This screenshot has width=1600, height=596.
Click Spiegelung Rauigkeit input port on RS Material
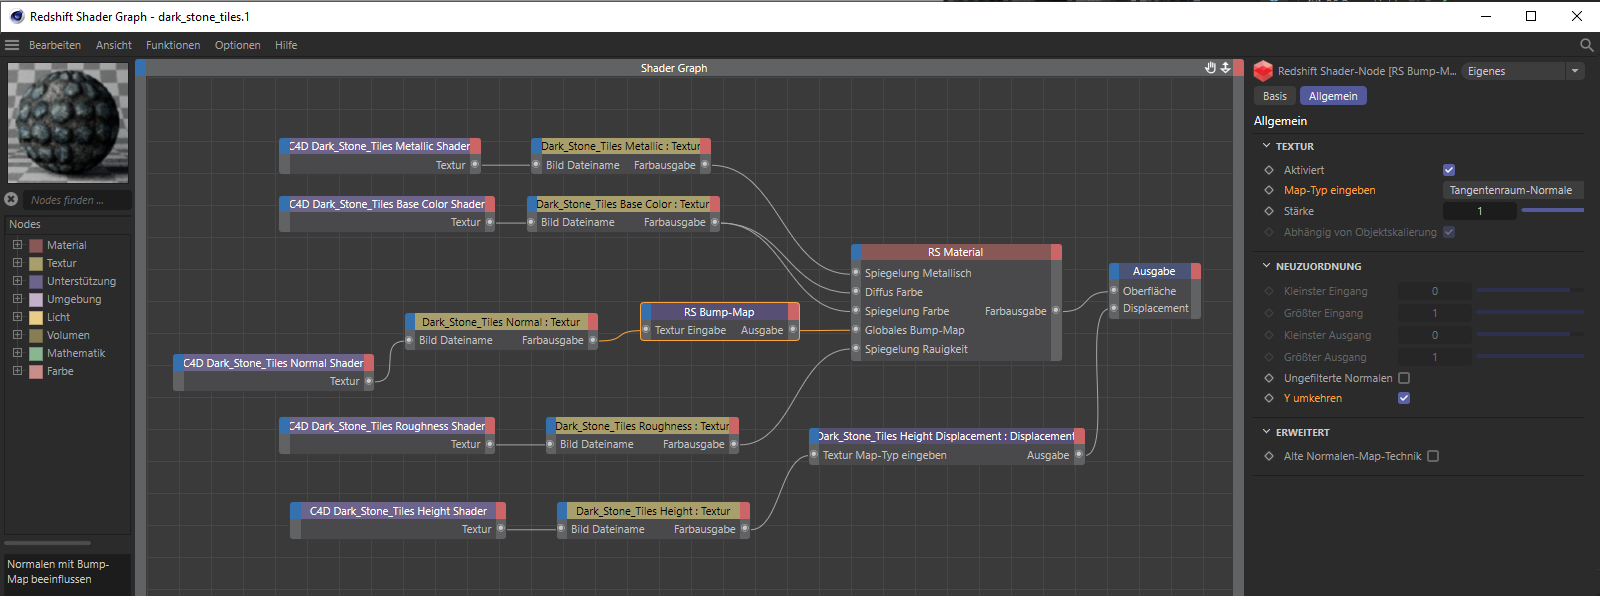pos(856,349)
